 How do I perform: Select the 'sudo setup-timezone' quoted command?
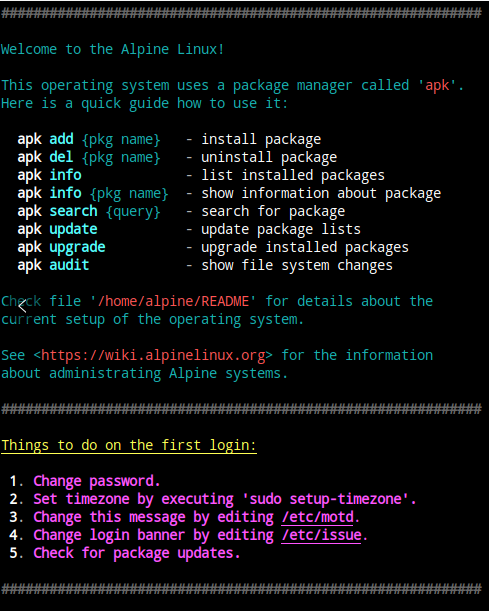coord(325,499)
